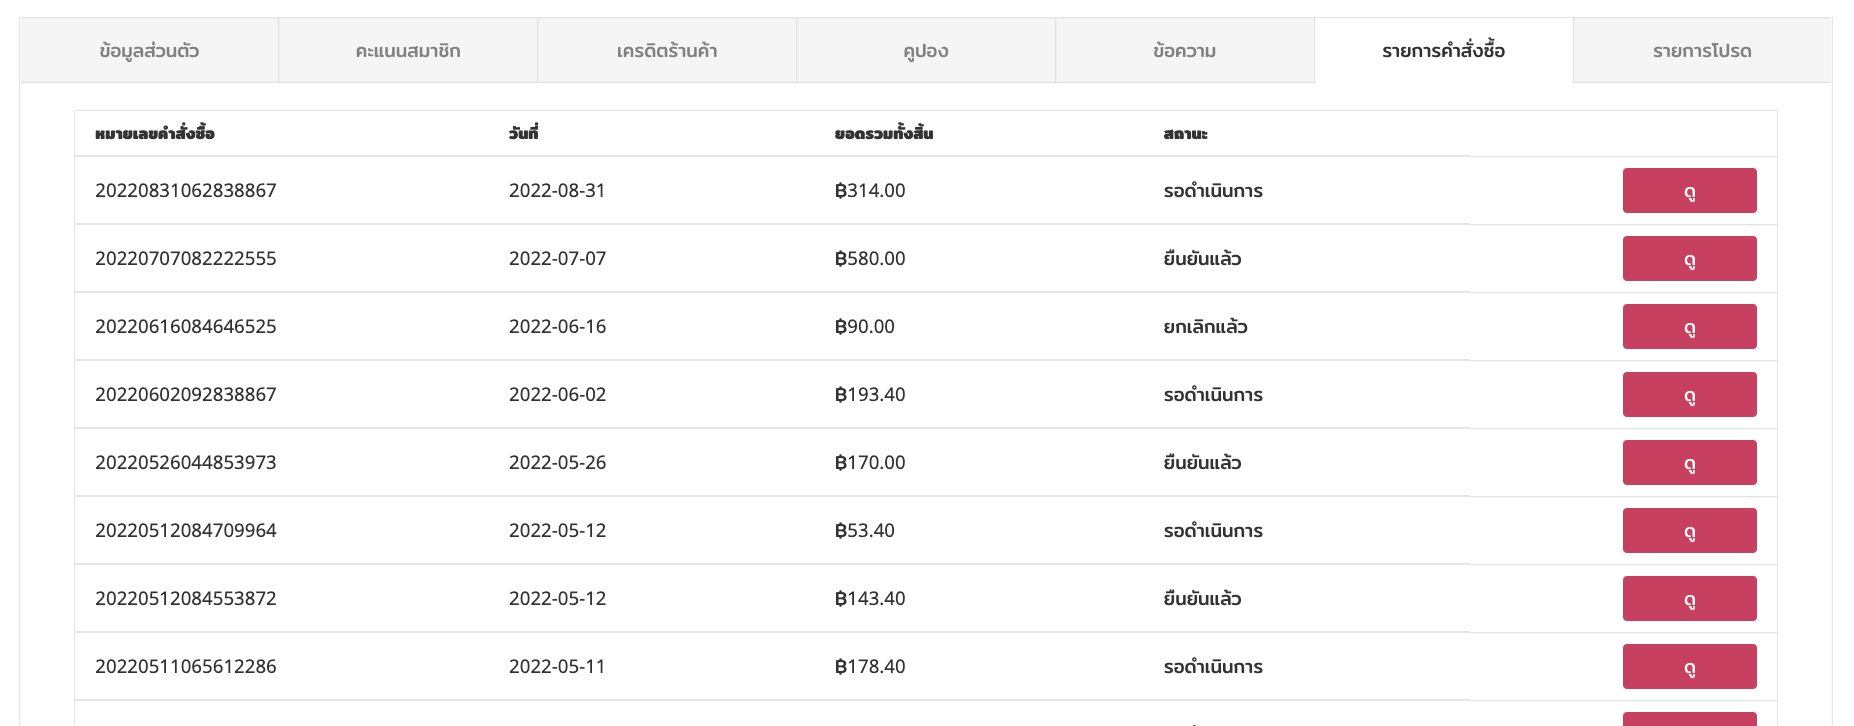Screen dimensions: 1854x726
Task: Select the คูปอง tab
Action: 926,50
